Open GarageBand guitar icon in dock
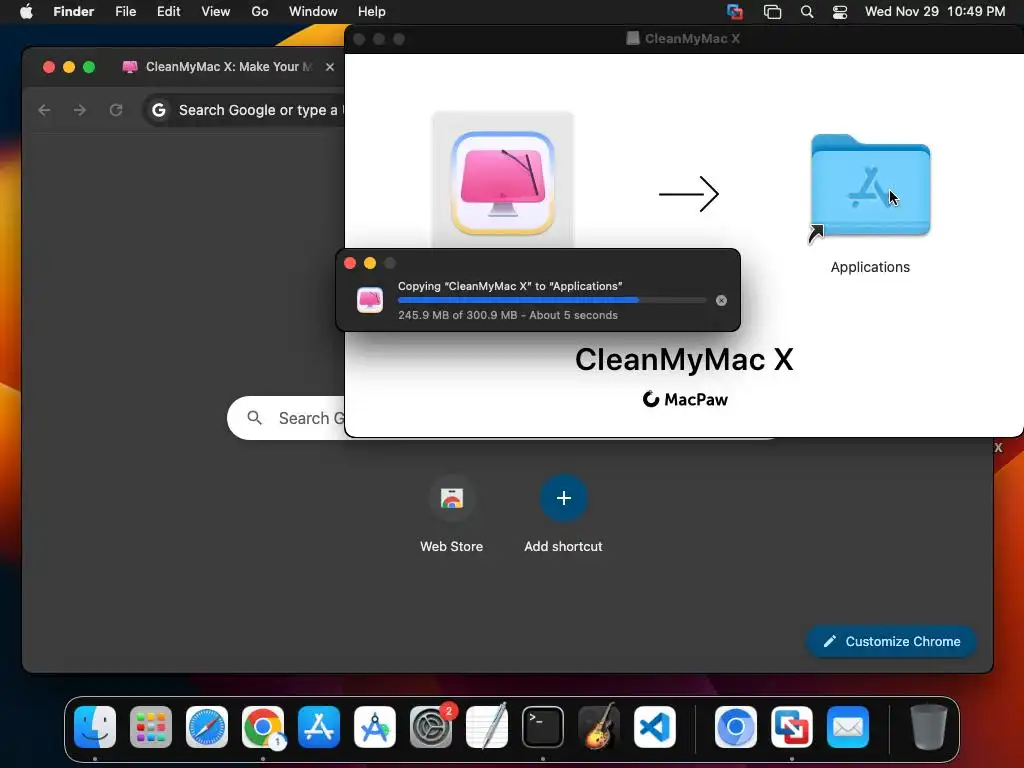This screenshot has height=768, width=1024. pyautogui.click(x=599, y=727)
